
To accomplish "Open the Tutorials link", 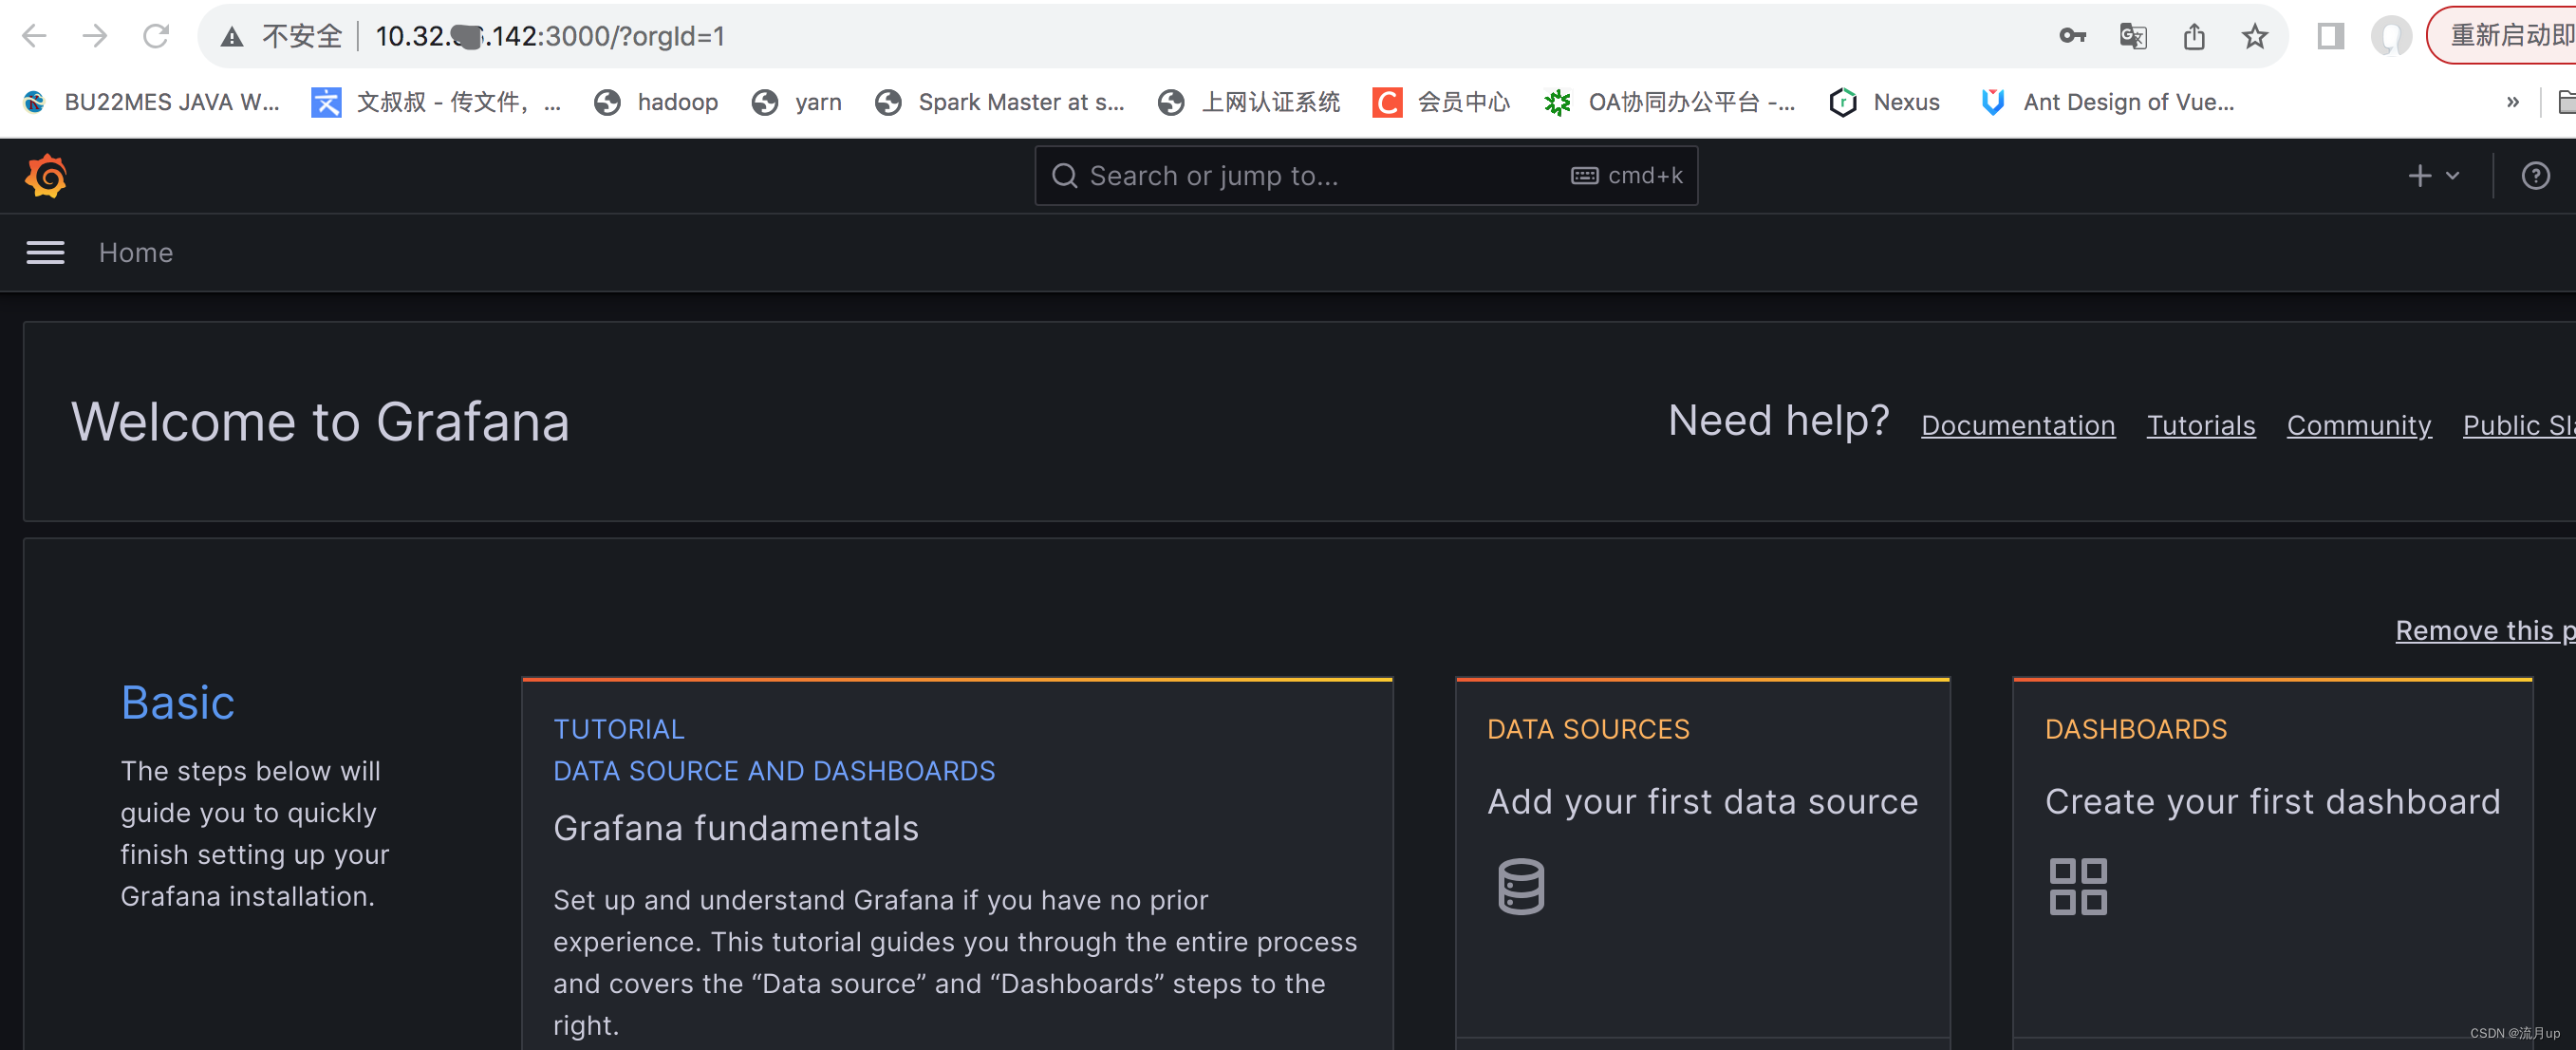I will [2200, 425].
